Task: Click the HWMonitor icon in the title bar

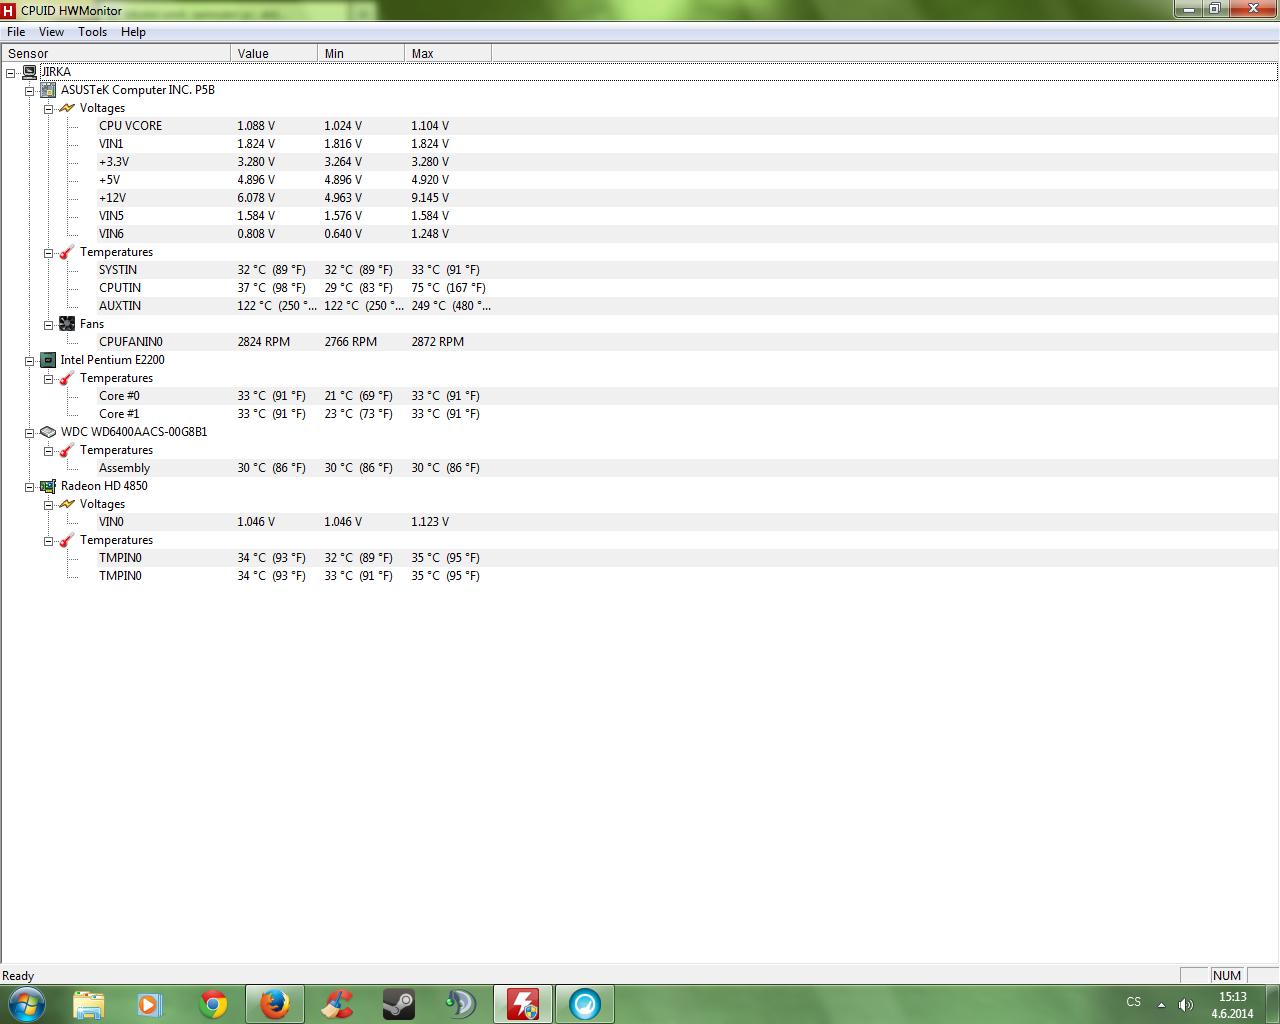Action: coord(9,11)
